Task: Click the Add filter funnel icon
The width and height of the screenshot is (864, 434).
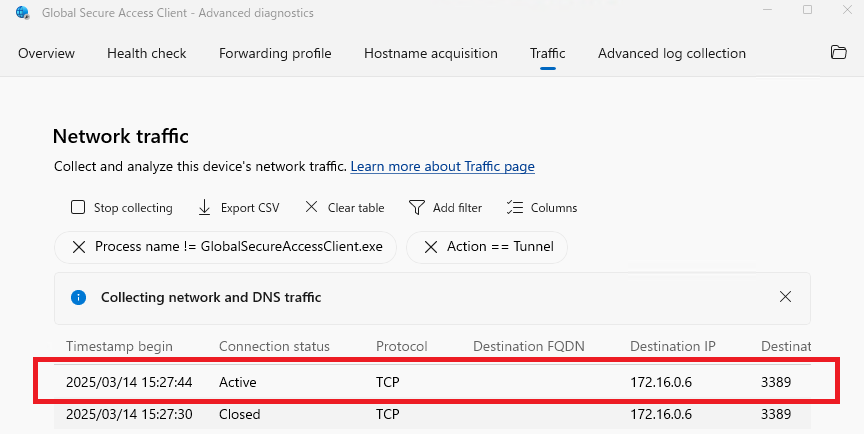Action: click(x=417, y=208)
